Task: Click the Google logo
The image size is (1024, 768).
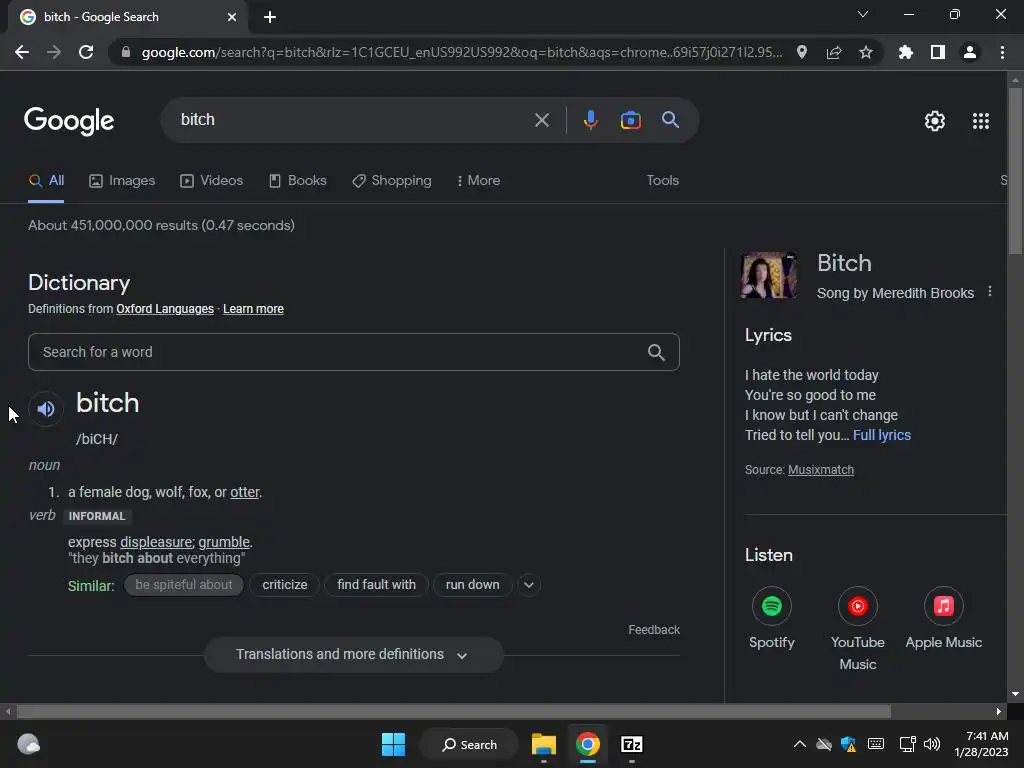Action: [x=69, y=121]
